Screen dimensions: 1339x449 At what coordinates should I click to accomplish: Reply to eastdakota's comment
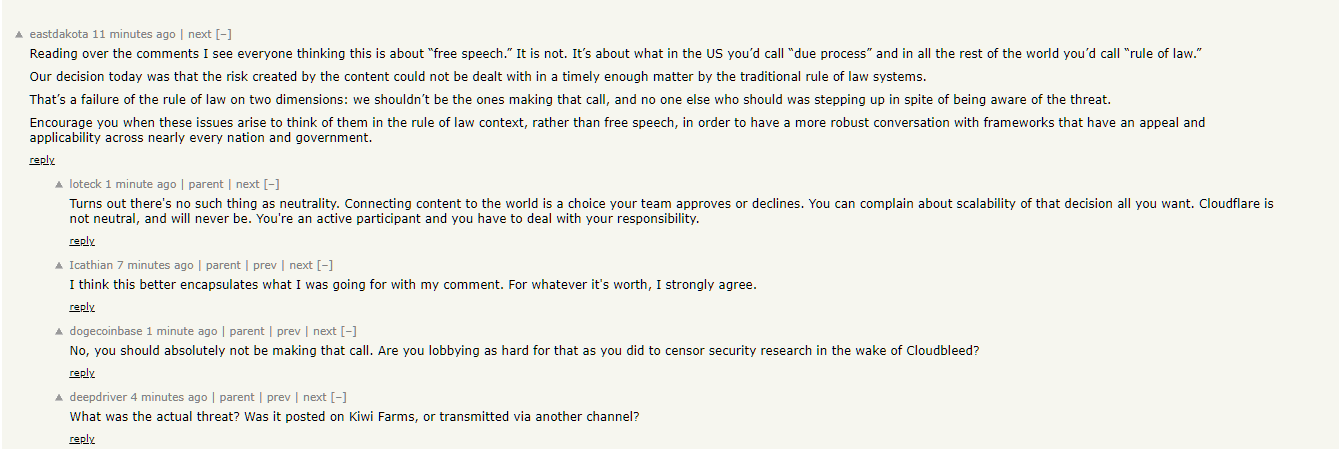click(x=42, y=160)
